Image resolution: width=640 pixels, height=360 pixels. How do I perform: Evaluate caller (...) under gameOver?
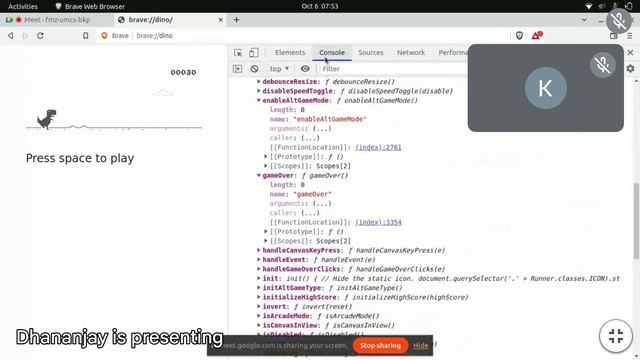tap(310, 213)
